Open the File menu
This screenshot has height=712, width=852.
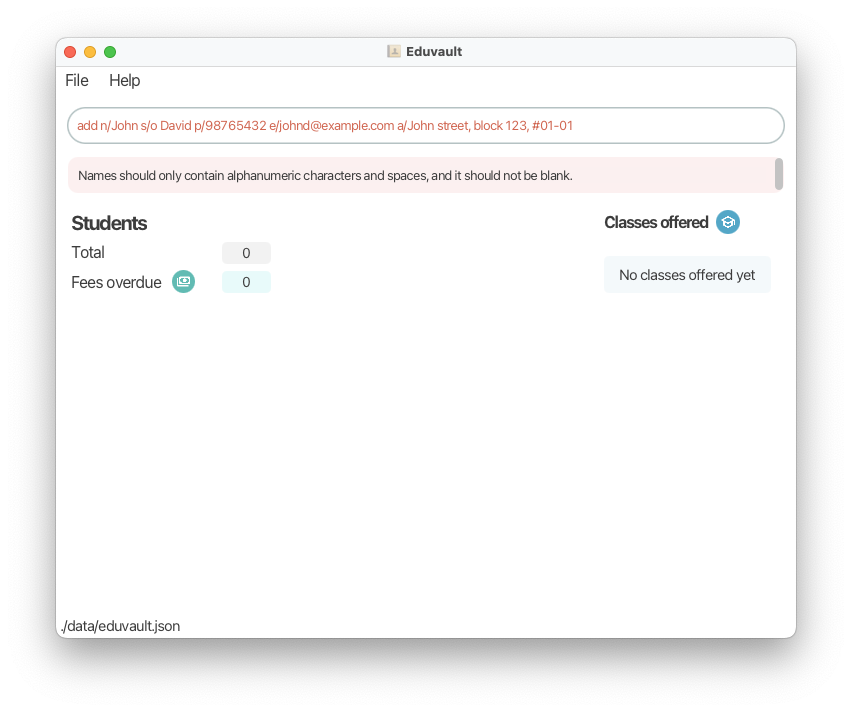pyautogui.click(x=77, y=80)
